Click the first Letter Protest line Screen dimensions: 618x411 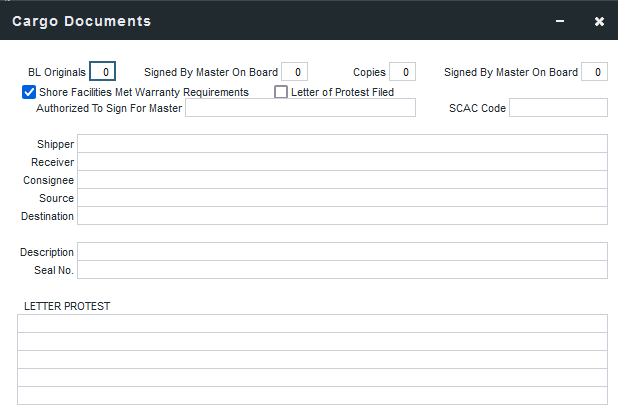(x=312, y=323)
